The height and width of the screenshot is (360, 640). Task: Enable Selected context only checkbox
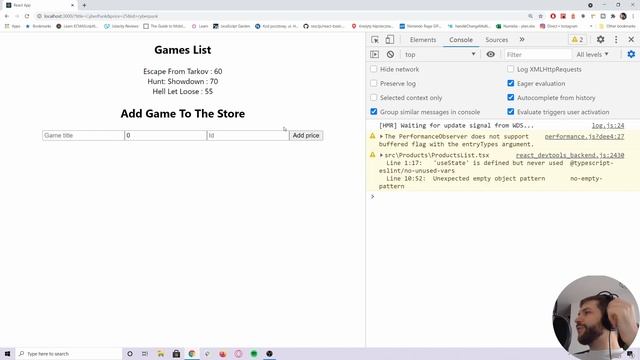pos(373,98)
